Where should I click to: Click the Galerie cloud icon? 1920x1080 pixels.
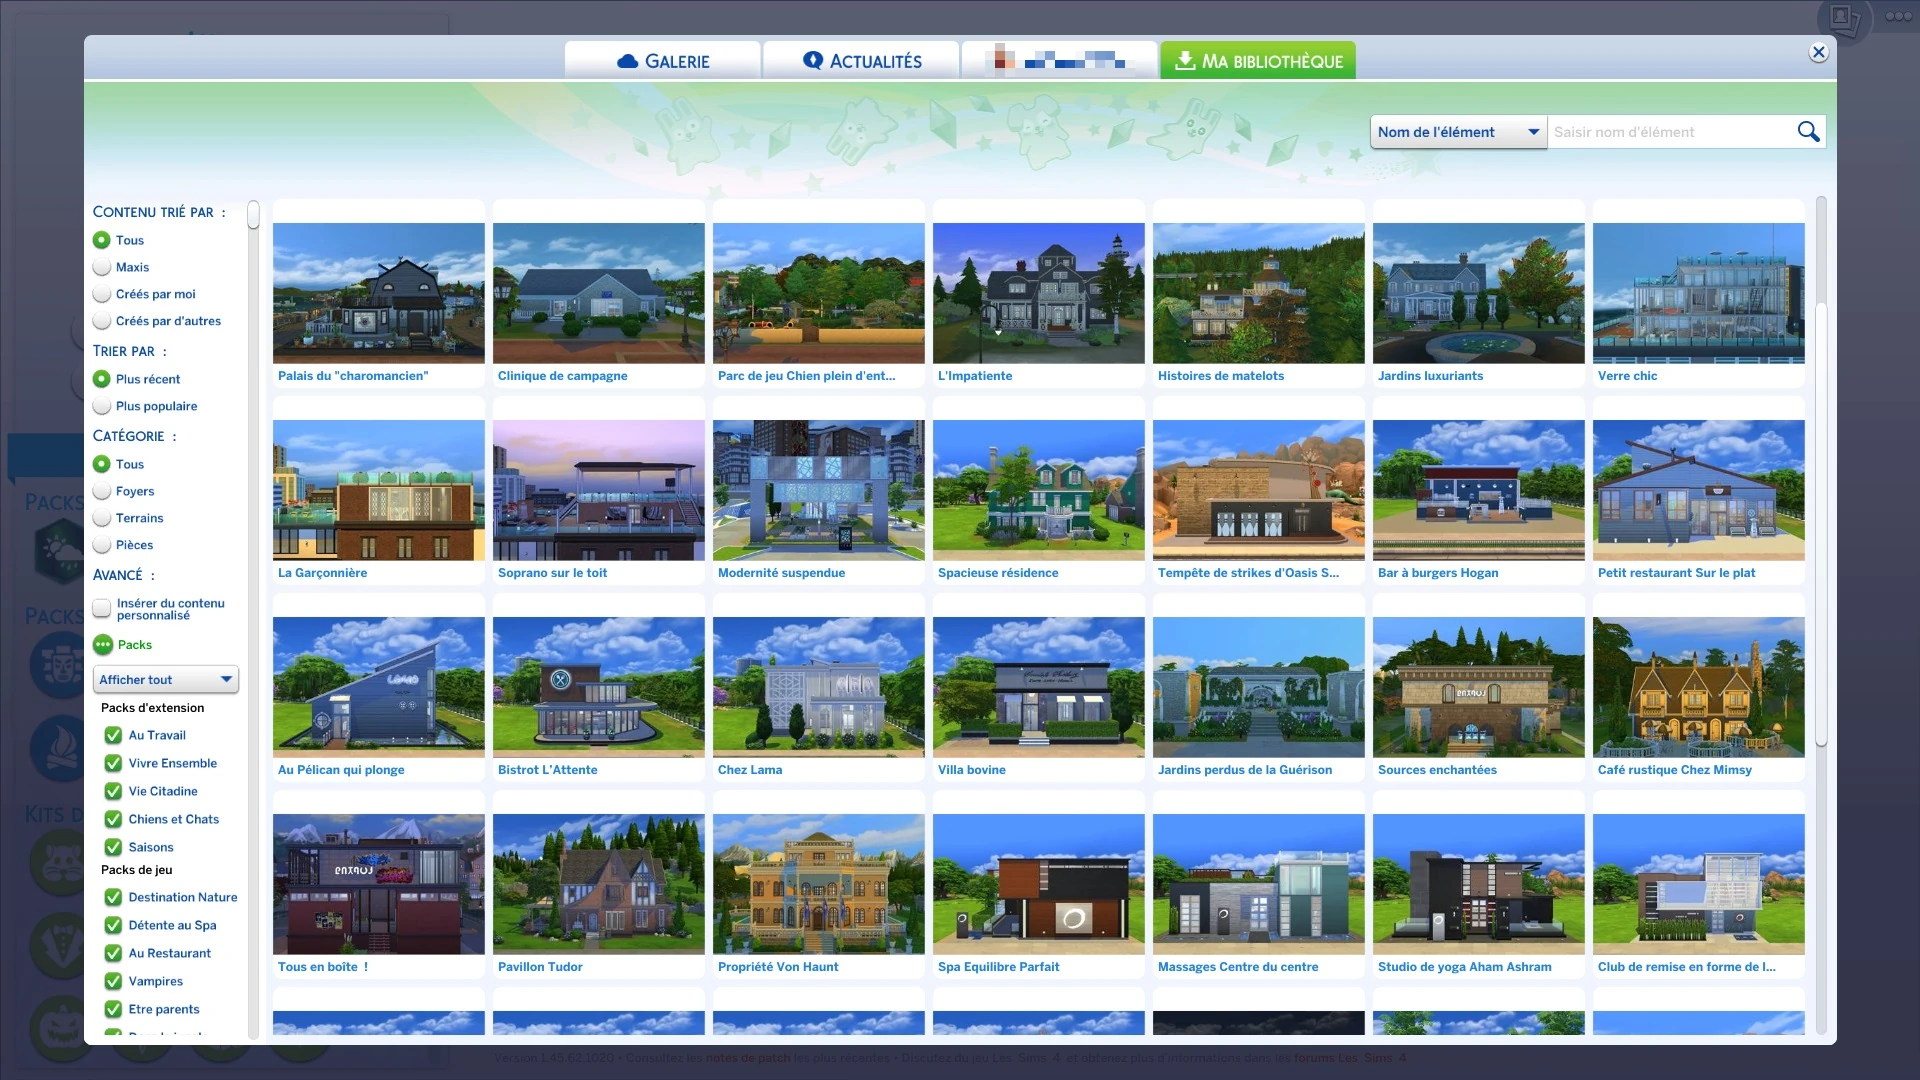click(x=627, y=61)
